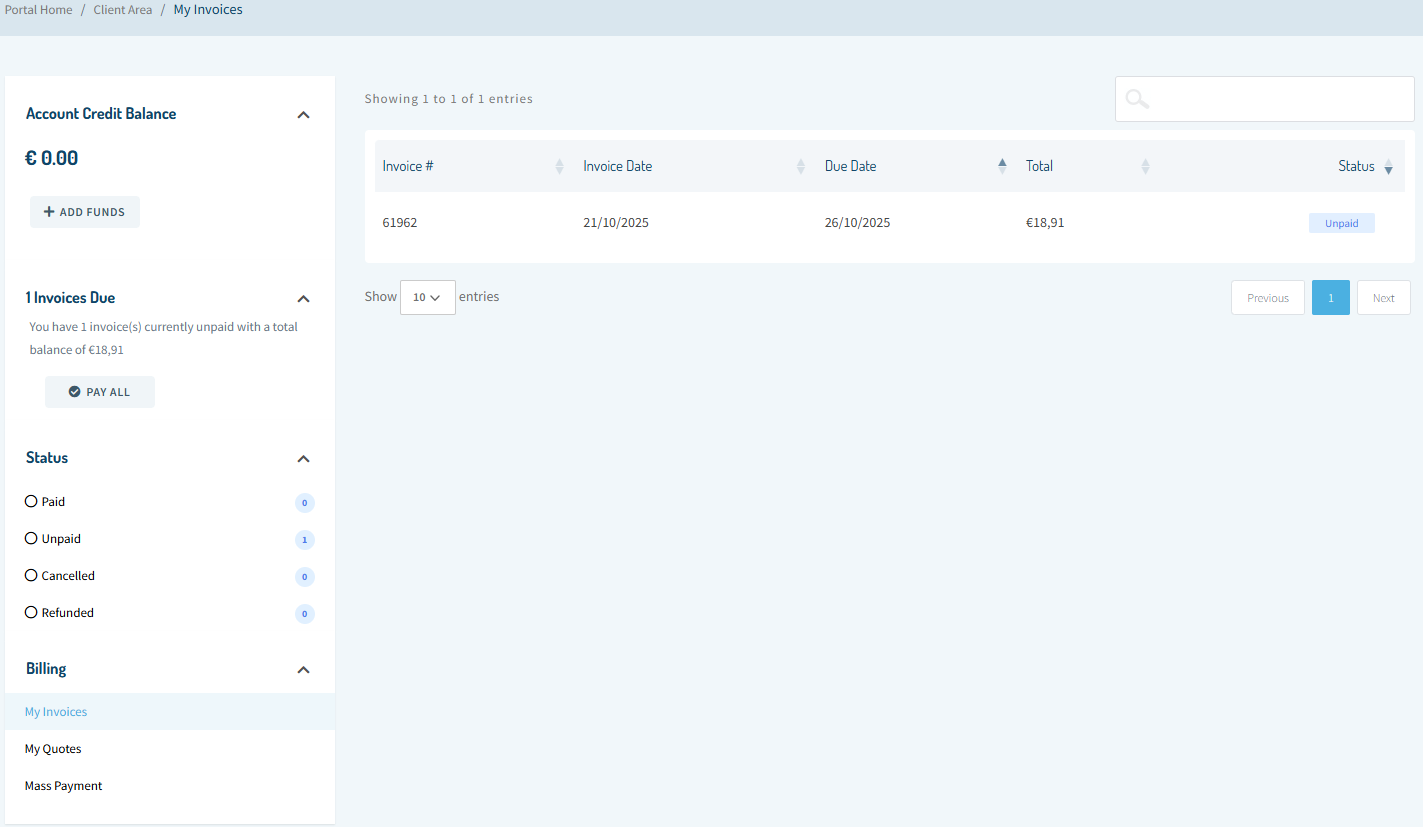Click the Pay All button
The width and height of the screenshot is (1423, 827).
[100, 392]
